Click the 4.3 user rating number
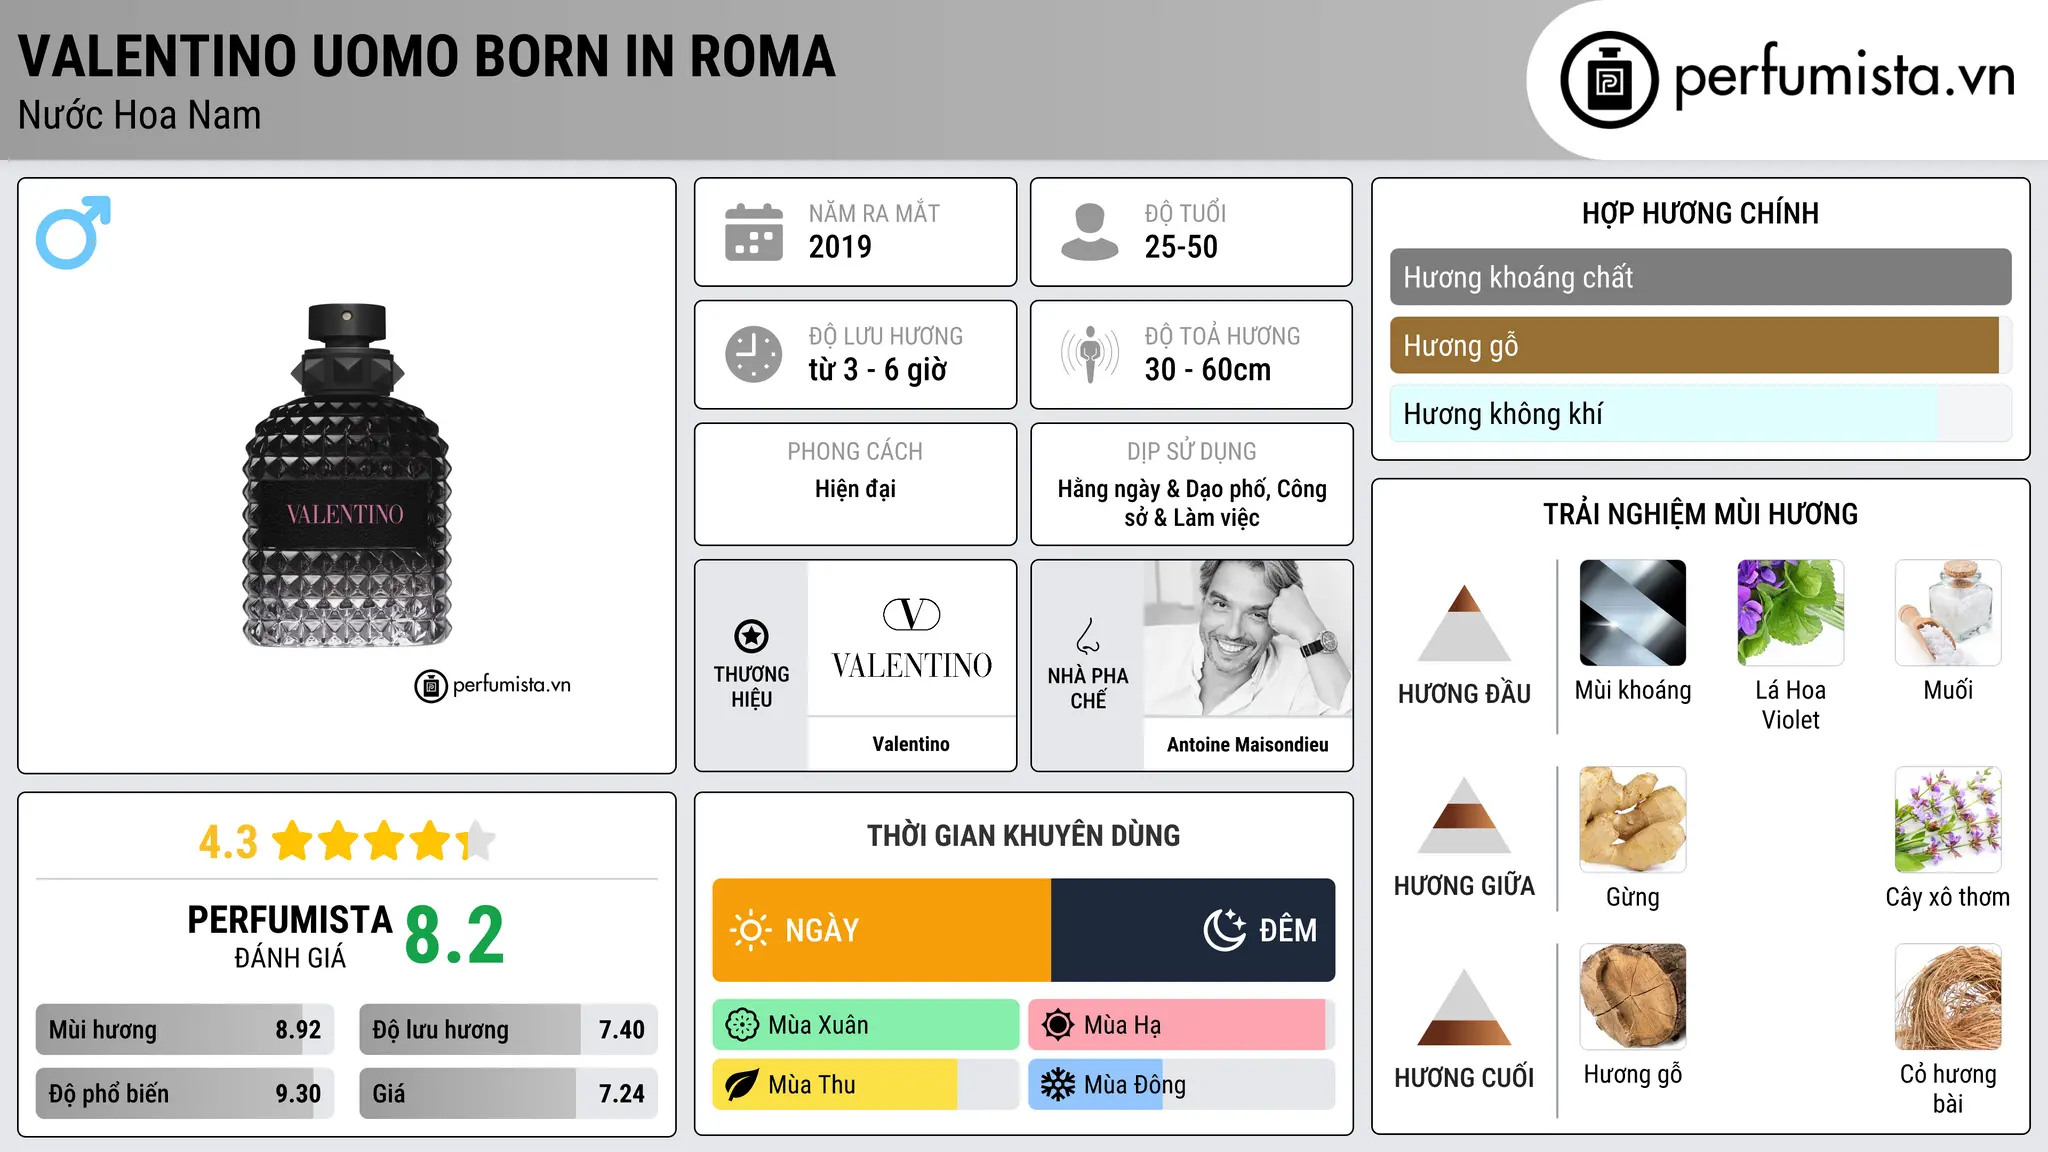The height and width of the screenshot is (1152, 2048). (229, 842)
